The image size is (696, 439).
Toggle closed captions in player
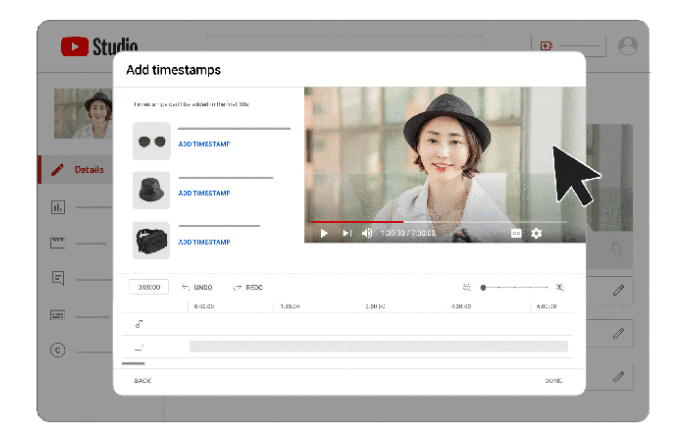[x=517, y=233]
